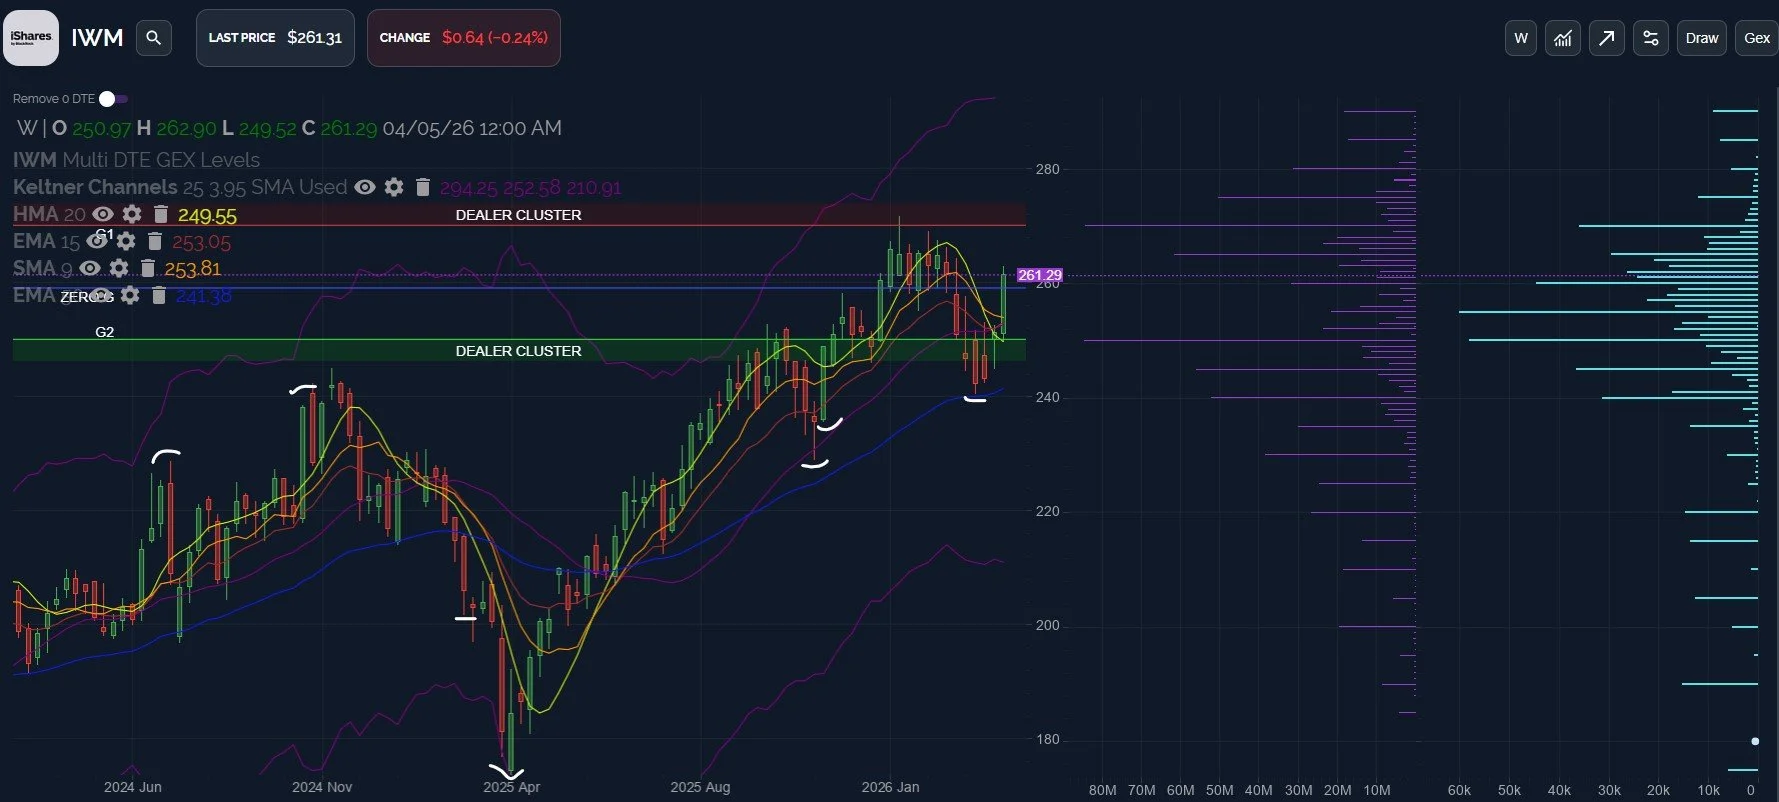Click the 180 price axis label
1779x802 pixels.
tap(1047, 739)
